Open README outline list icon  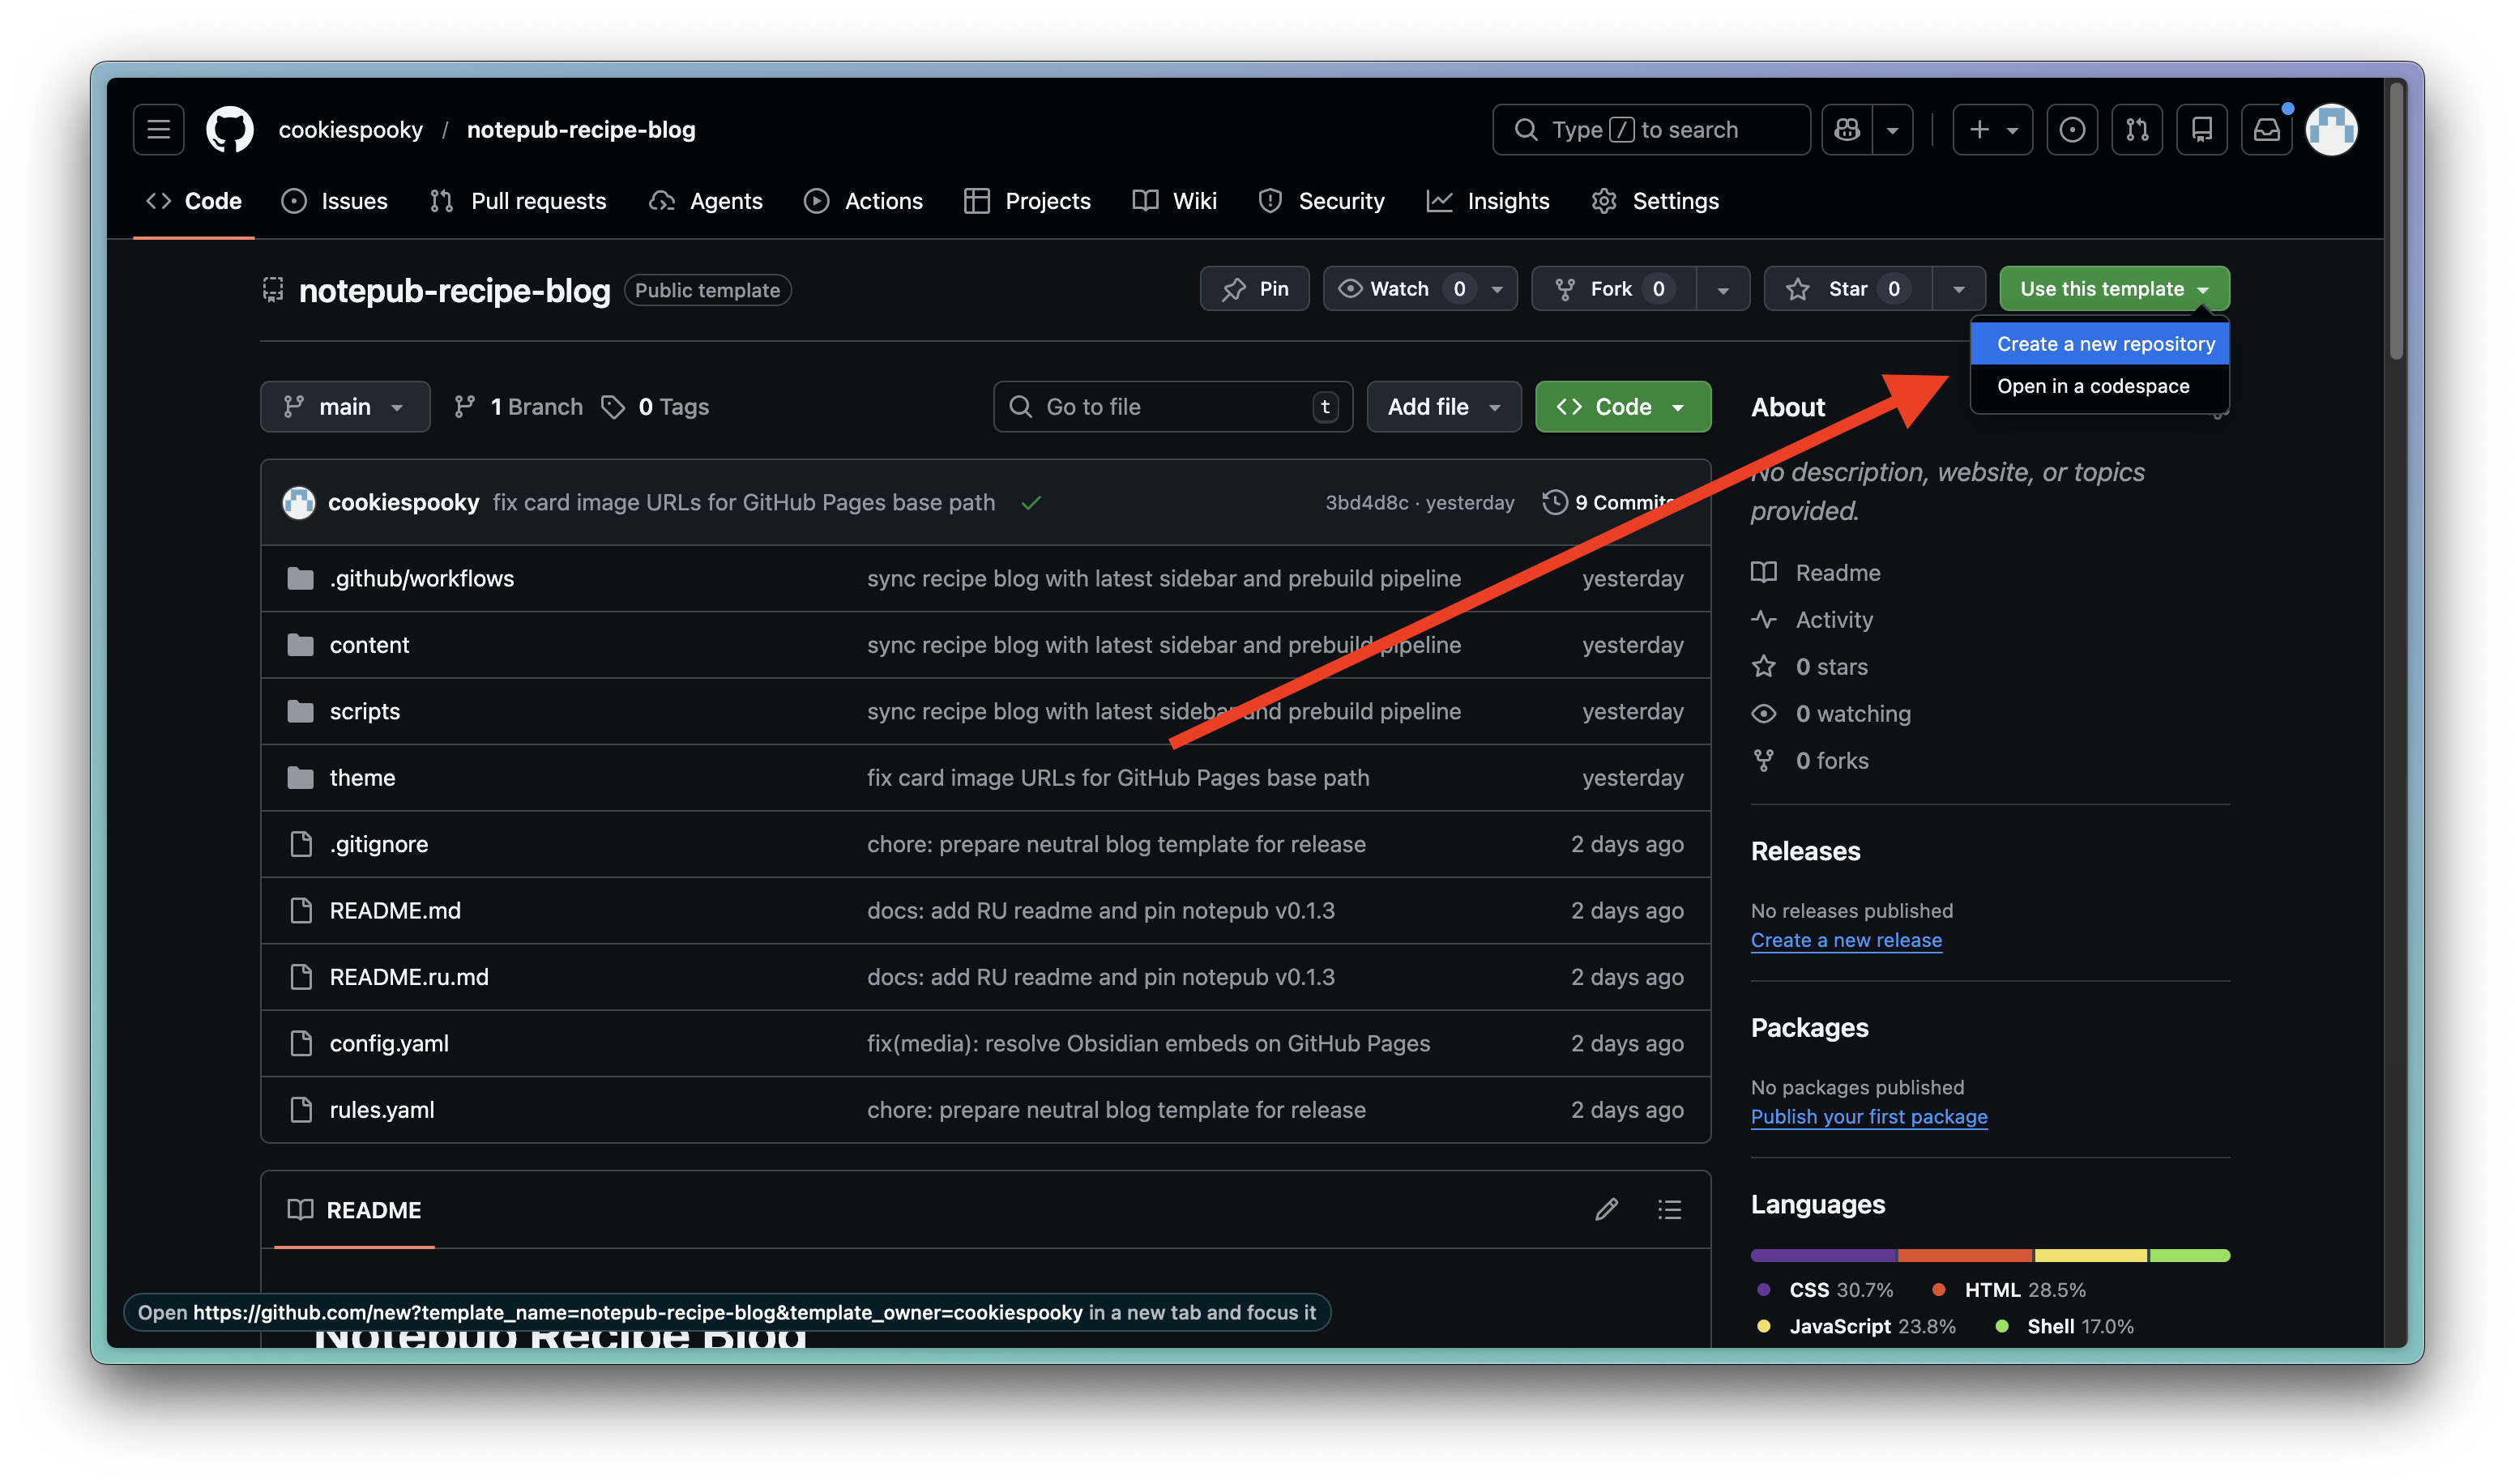[1669, 1209]
